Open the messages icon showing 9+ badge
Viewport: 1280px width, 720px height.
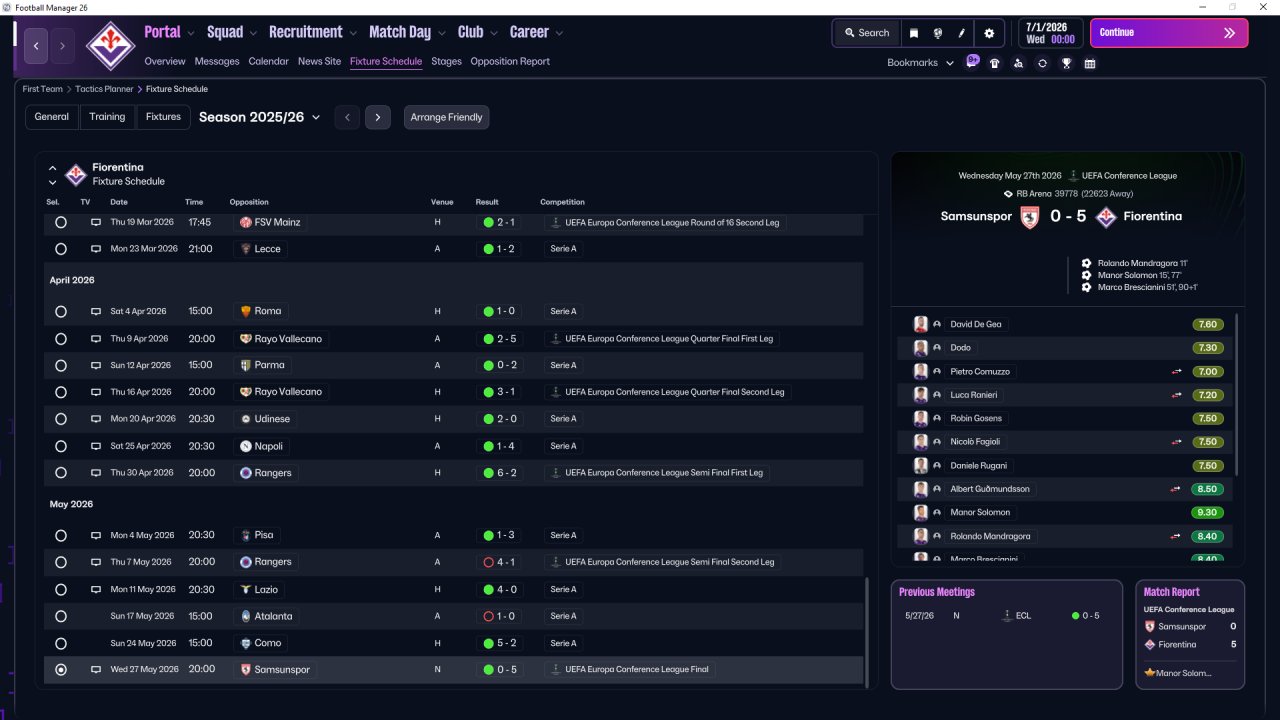click(972, 62)
